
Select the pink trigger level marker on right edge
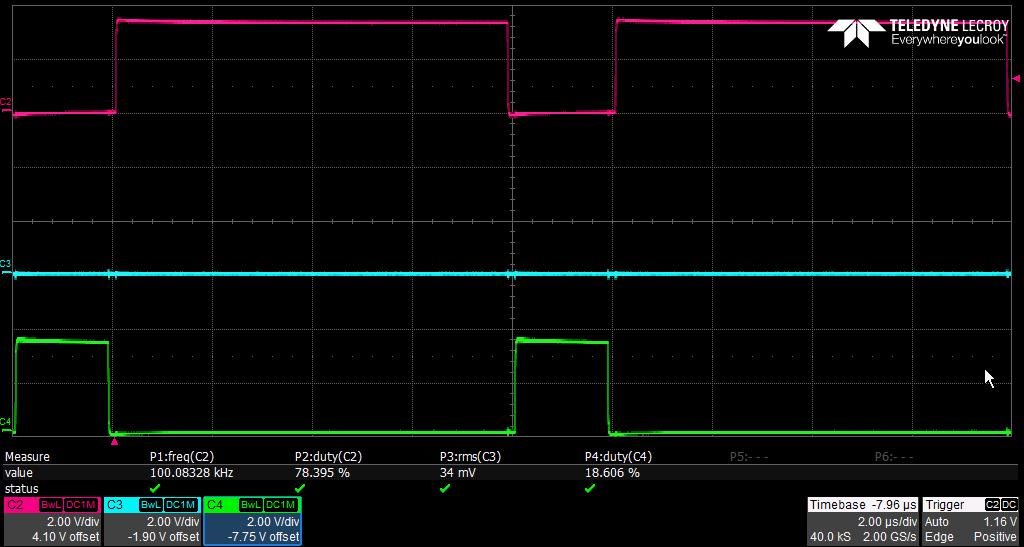tap(1016, 78)
